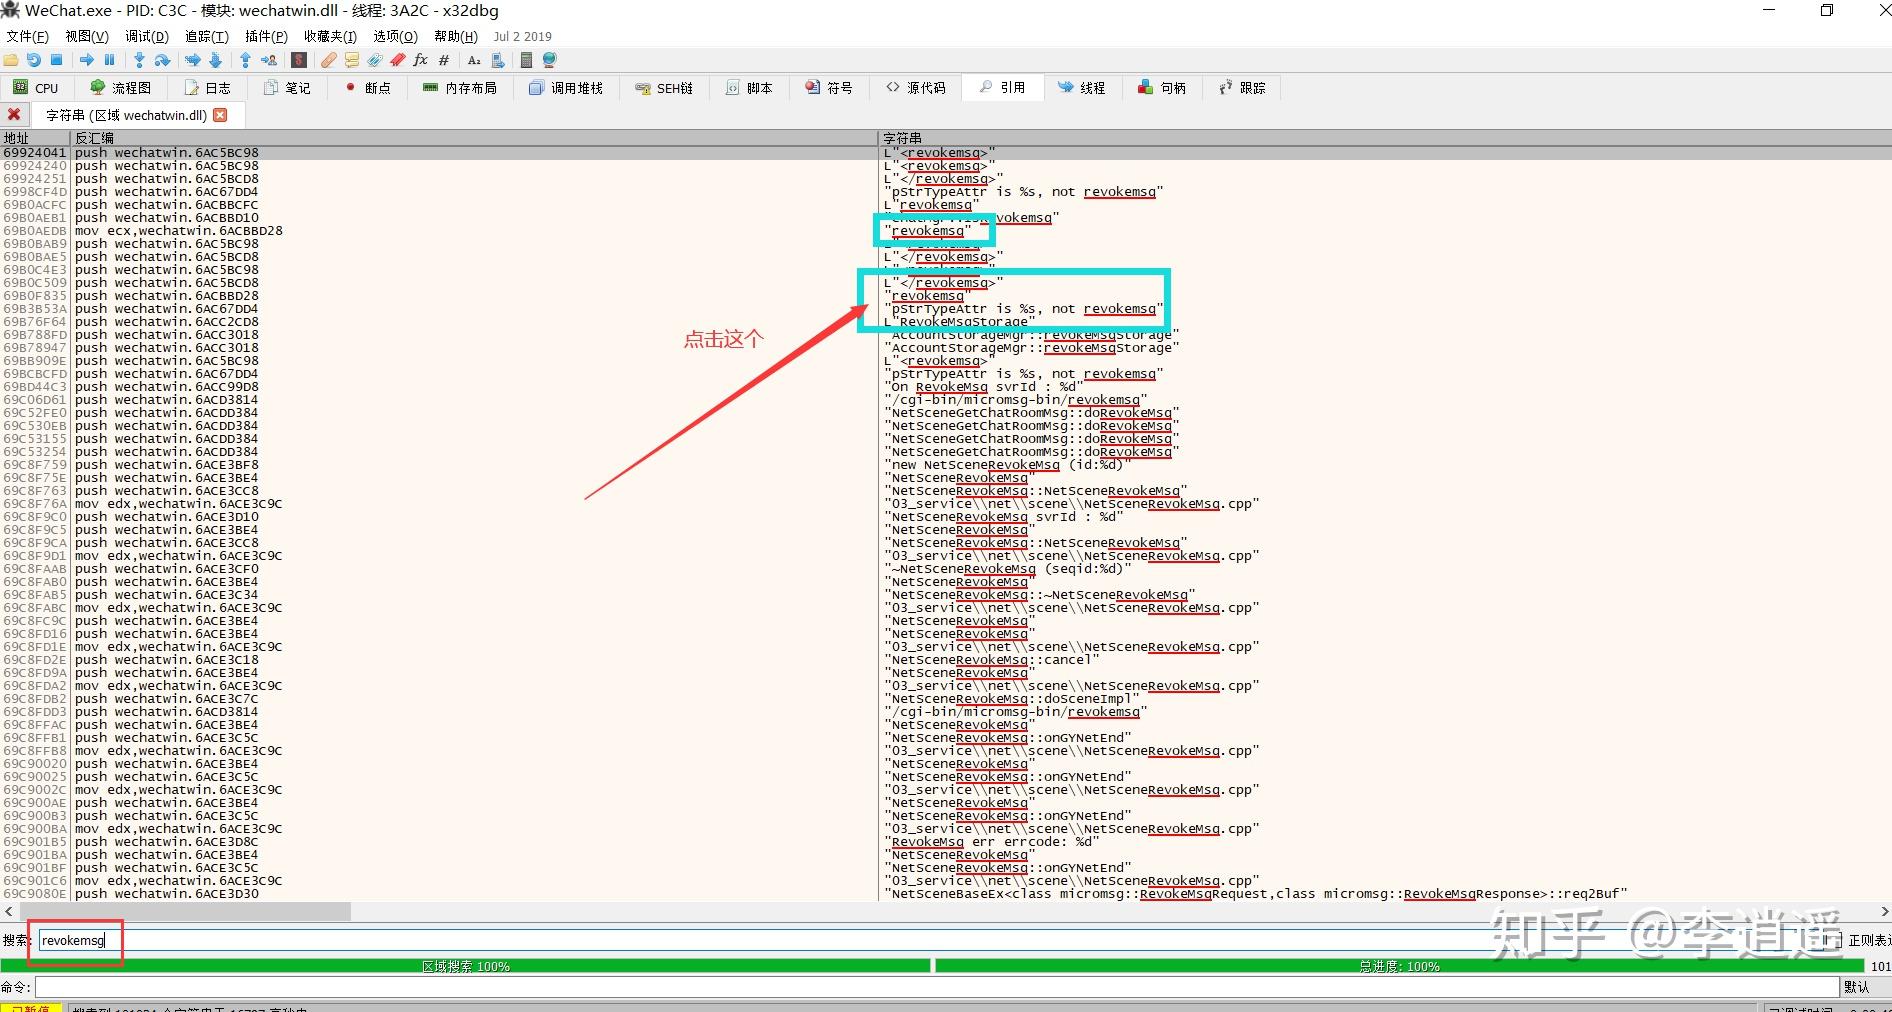The width and height of the screenshot is (1892, 1012).
Task: Click the Trace Over toolbar icon
Action: click(215, 60)
